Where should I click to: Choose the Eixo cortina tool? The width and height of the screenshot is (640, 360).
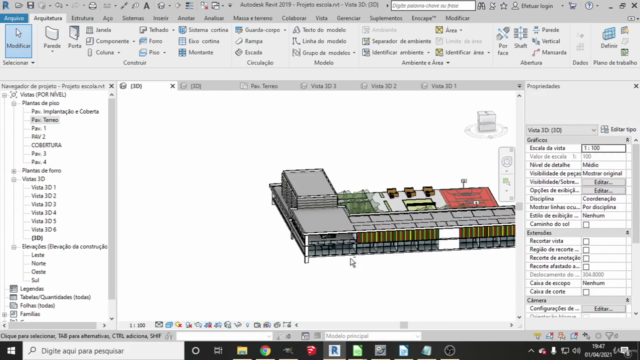199,41
